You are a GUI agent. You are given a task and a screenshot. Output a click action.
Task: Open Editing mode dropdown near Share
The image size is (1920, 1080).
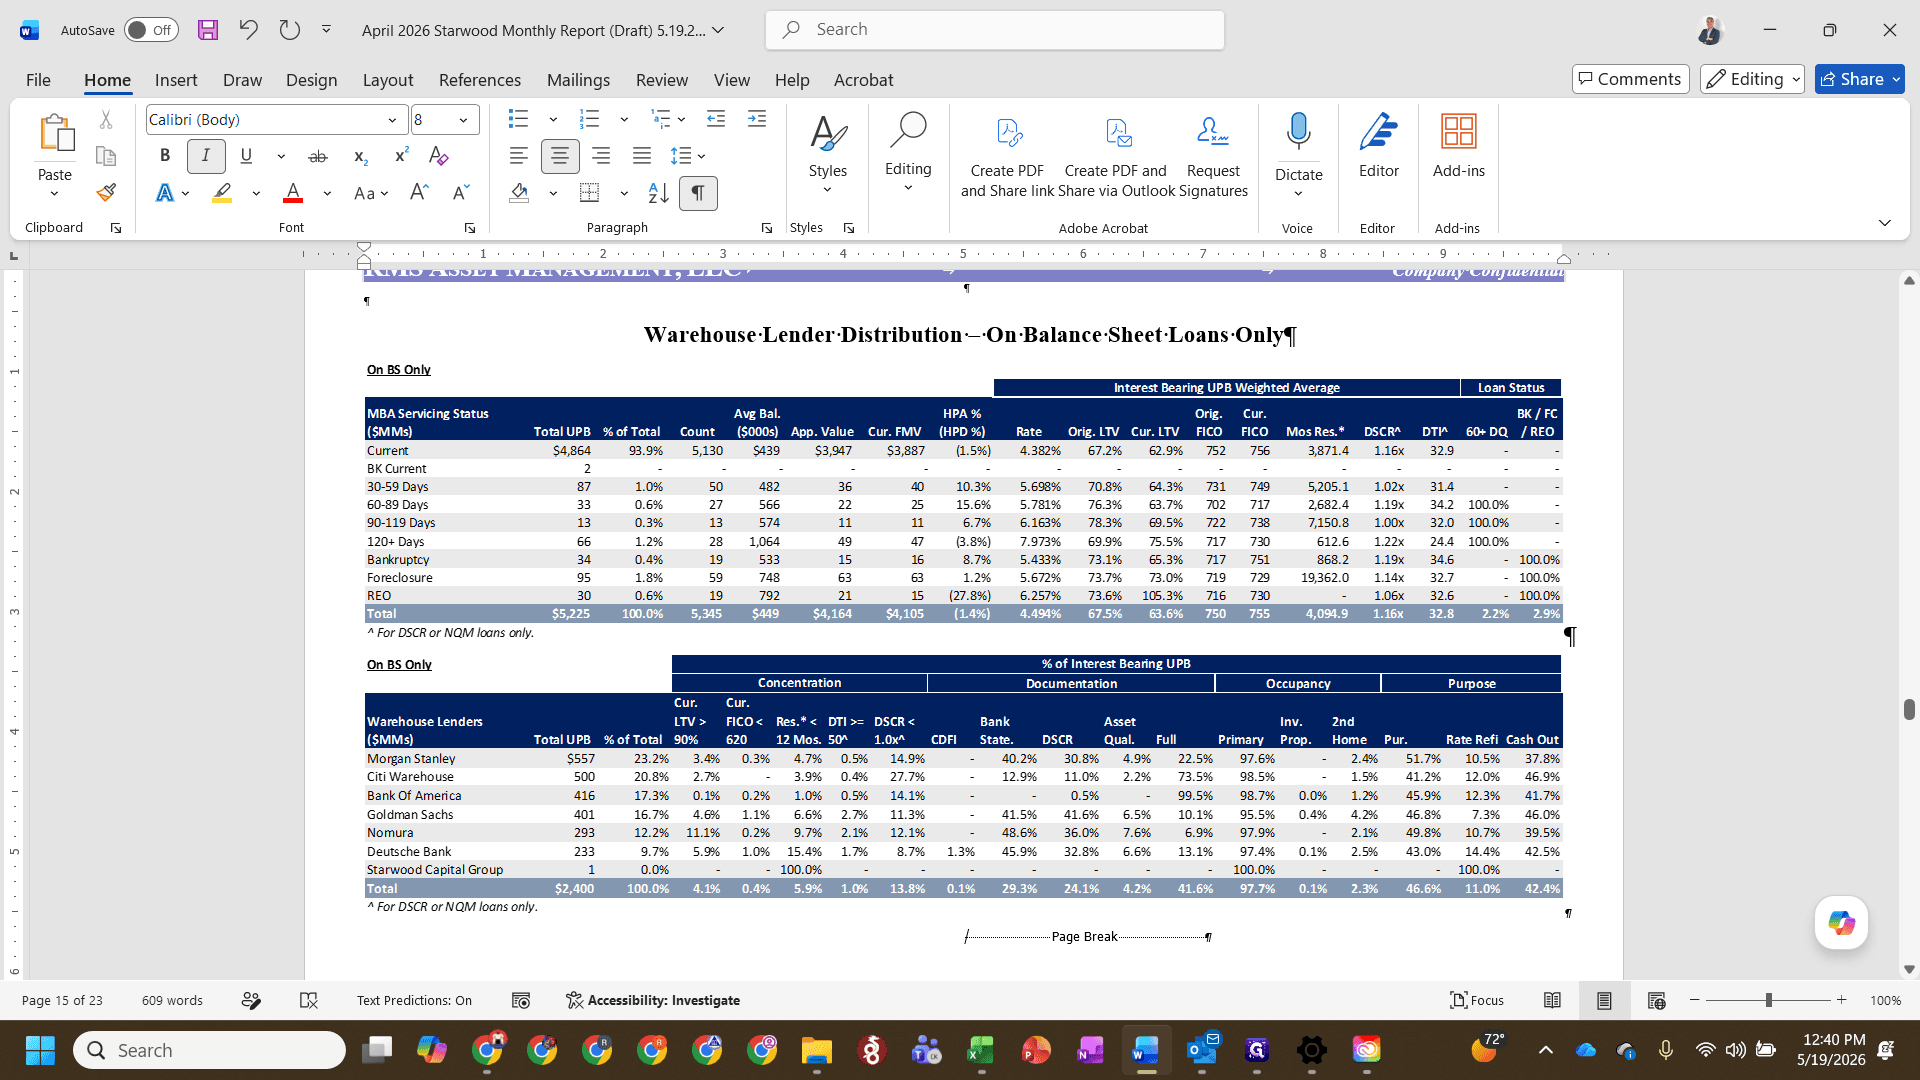click(x=1751, y=79)
